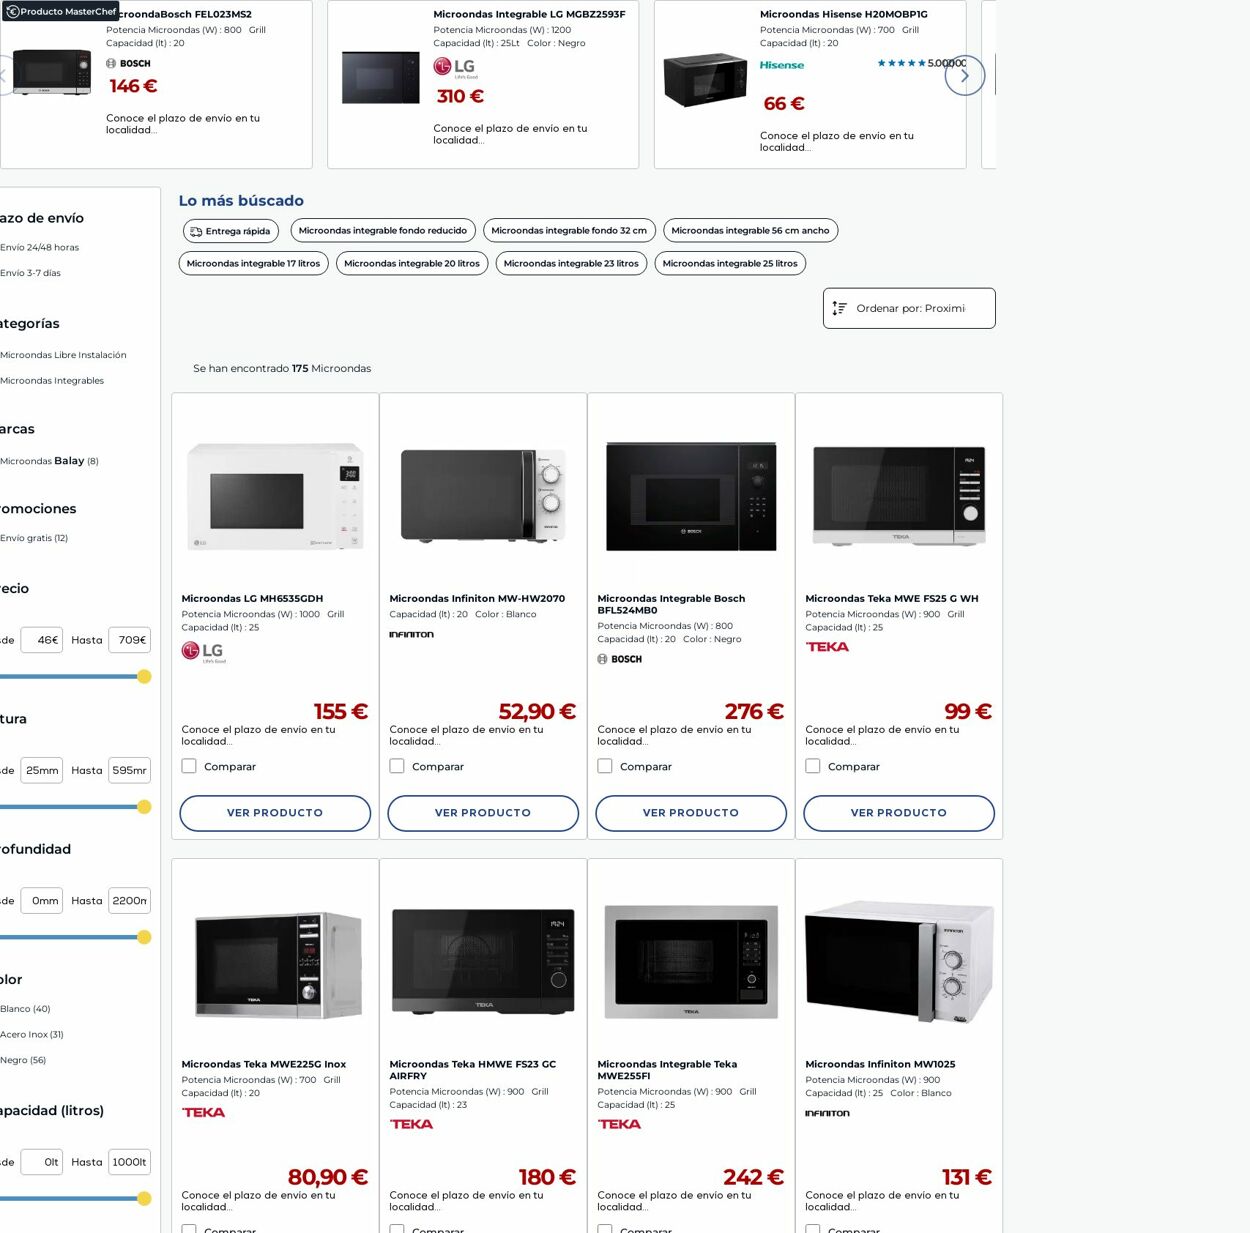Click Ver Producto for Teka MWE FS25 G WH
This screenshot has width=1250, height=1233.
pos(899,813)
